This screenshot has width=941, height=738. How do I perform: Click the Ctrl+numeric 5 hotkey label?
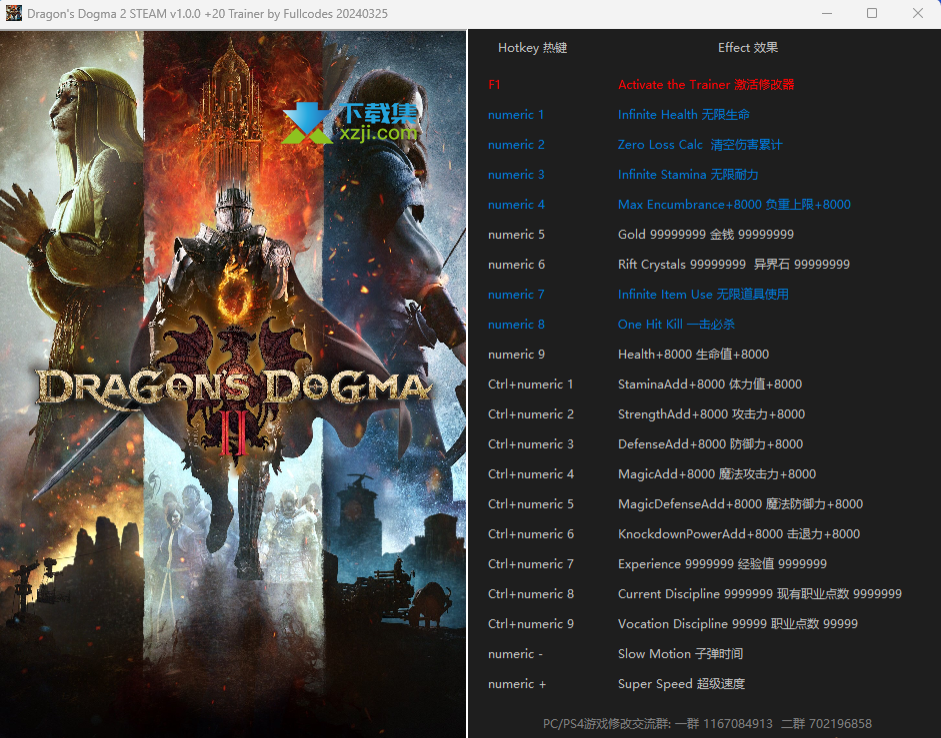click(x=531, y=505)
